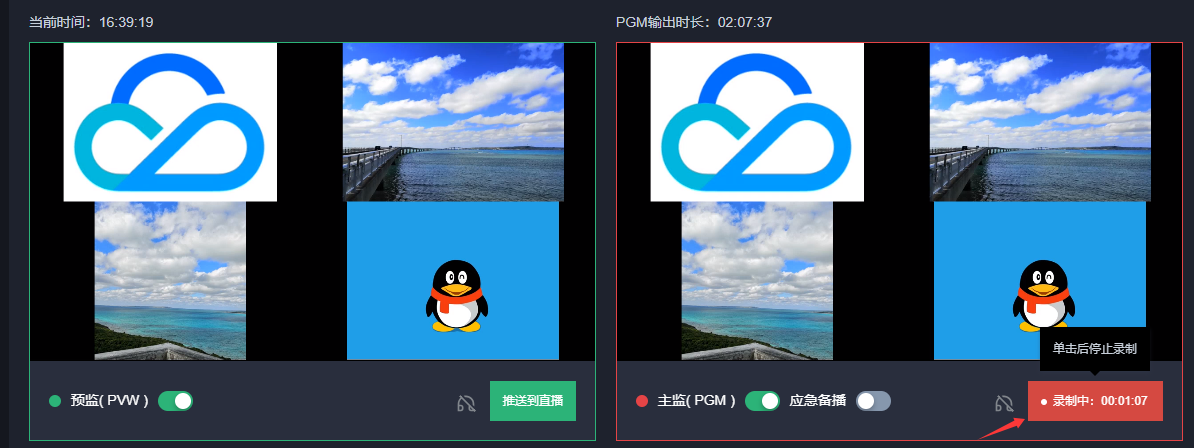Enable the 应急备播 switch
1194x448 pixels.
coord(873,401)
